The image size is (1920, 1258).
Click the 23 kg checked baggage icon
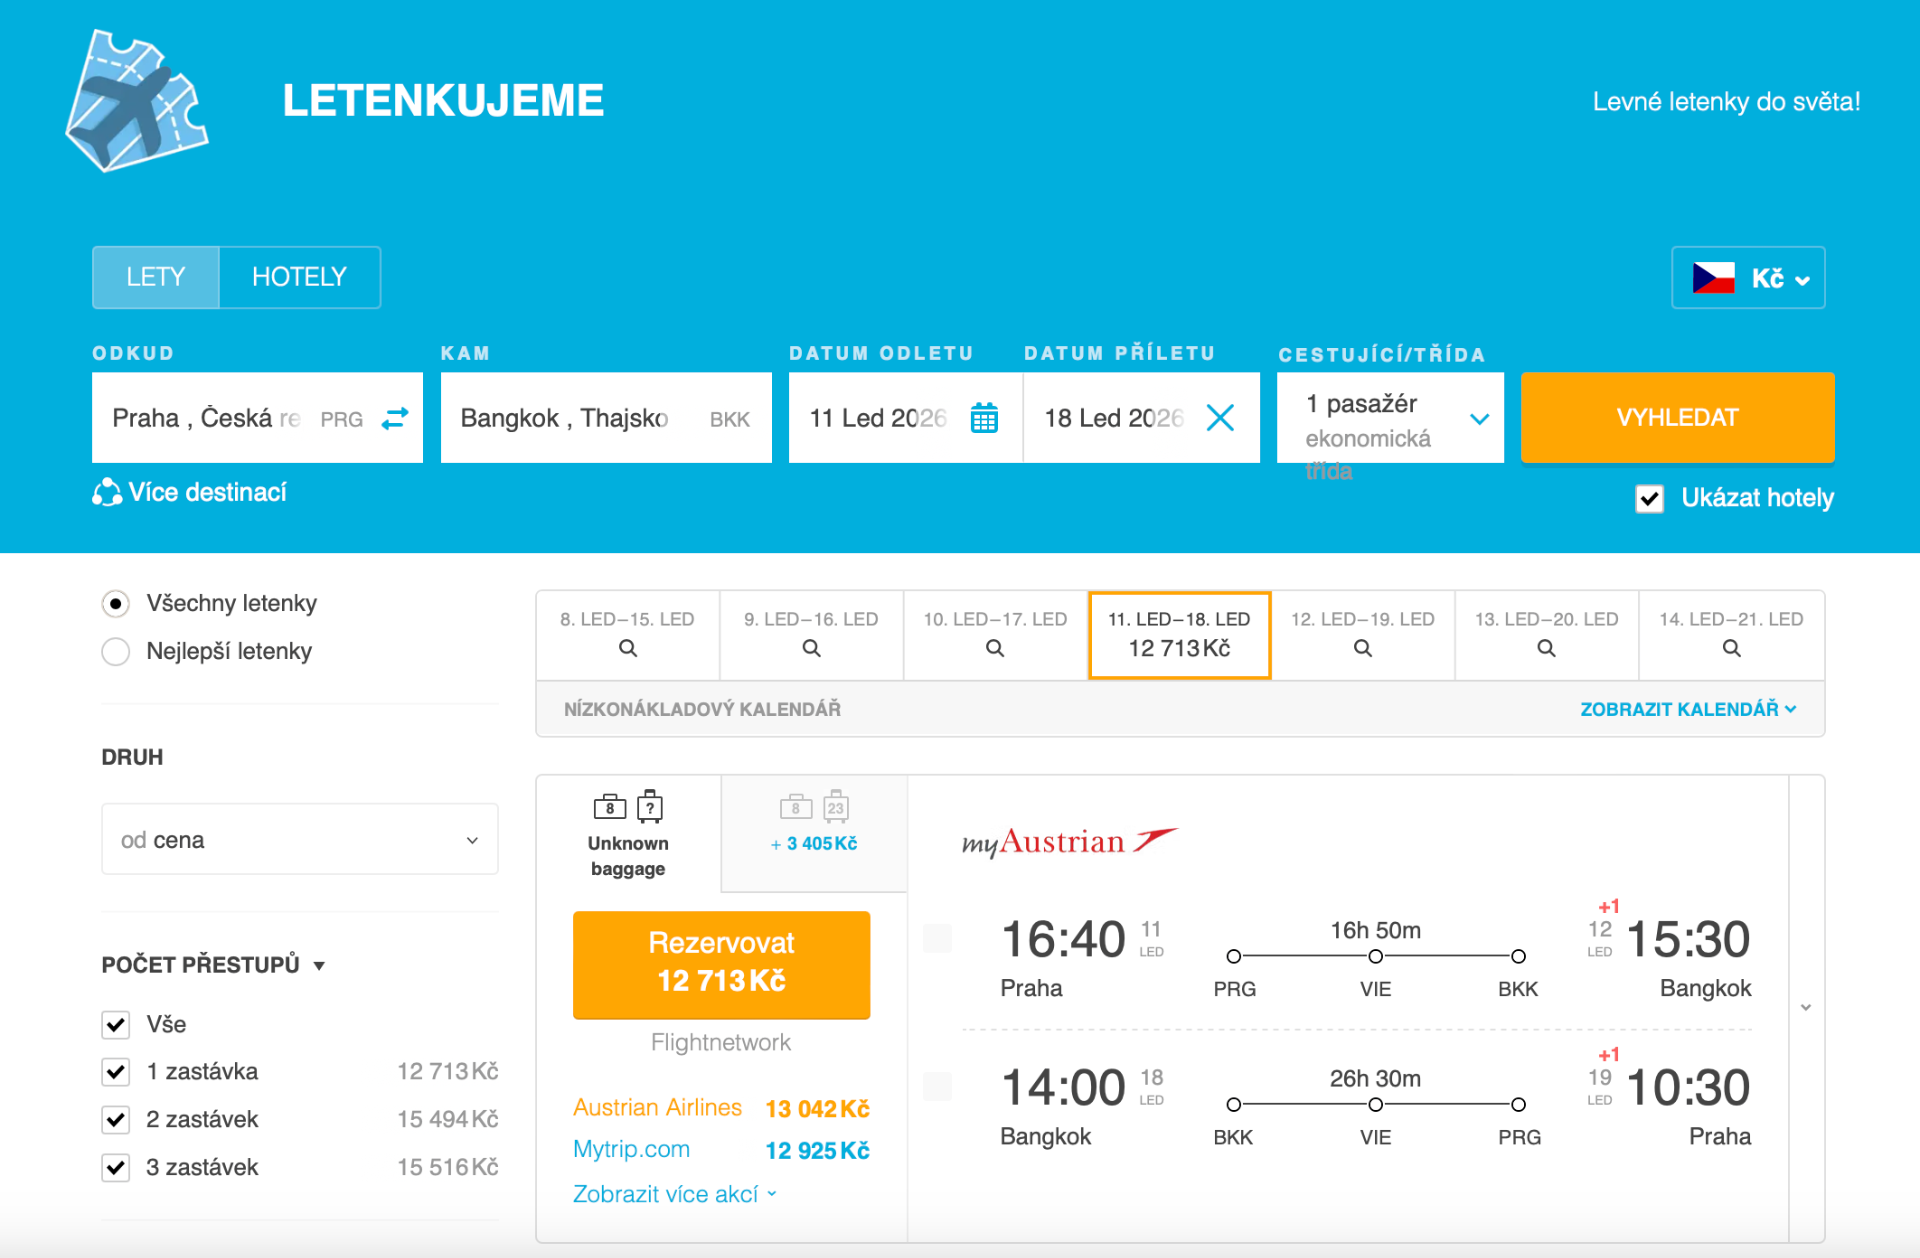836,806
